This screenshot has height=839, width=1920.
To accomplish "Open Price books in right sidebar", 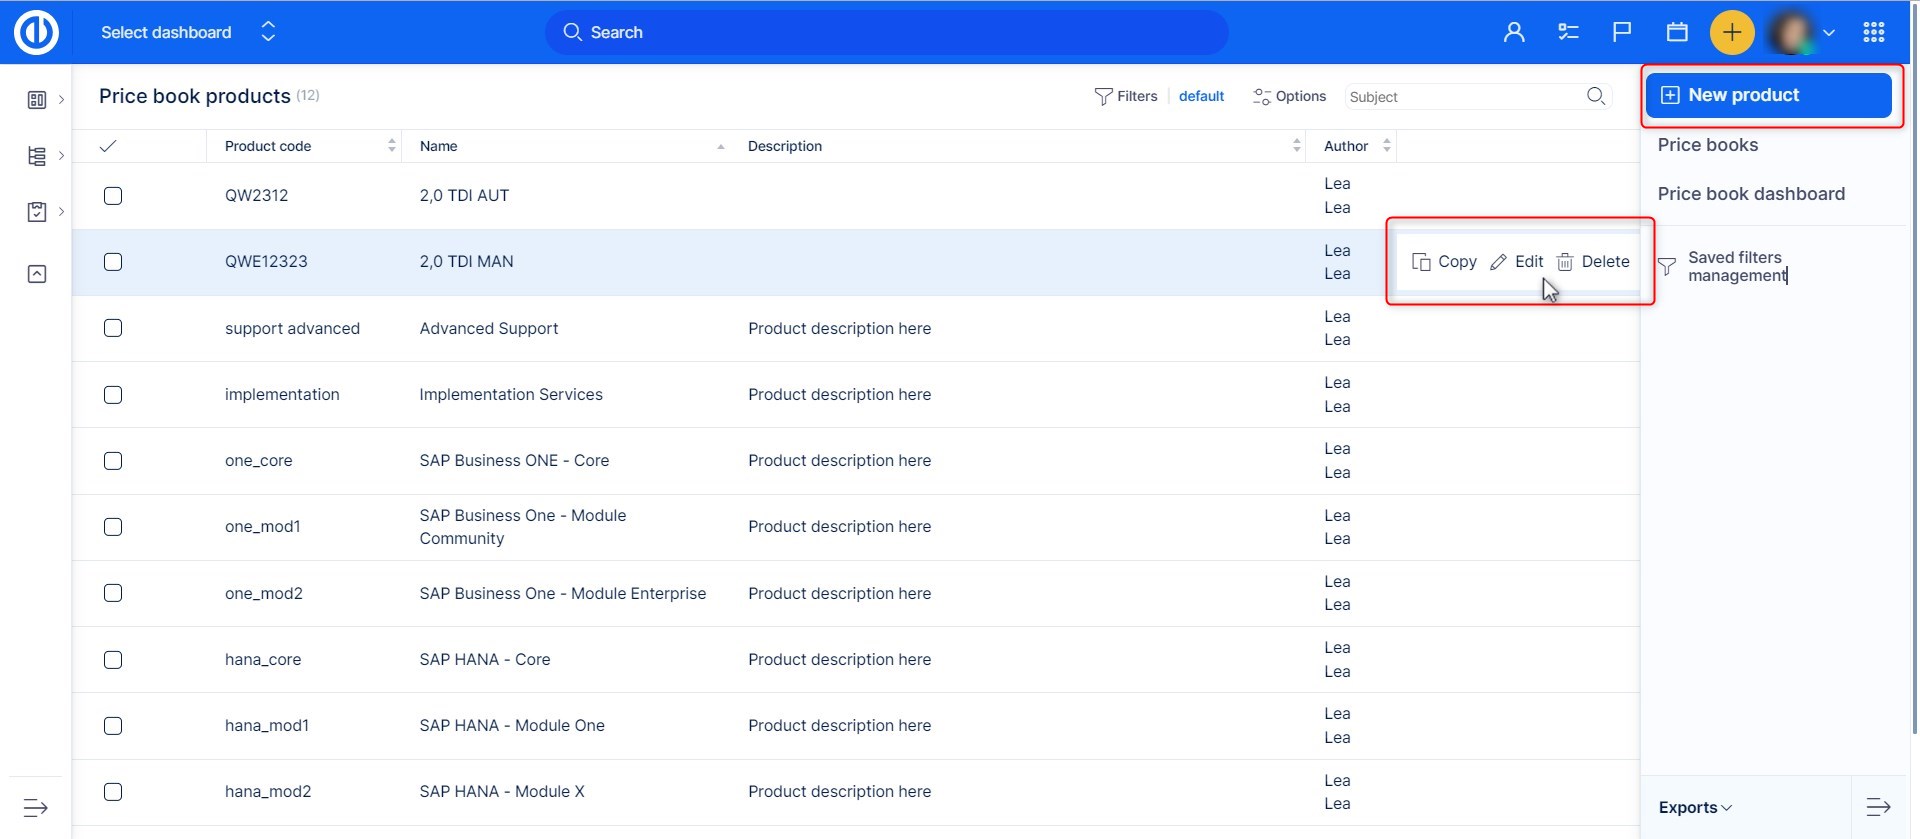I will [1707, 145].
